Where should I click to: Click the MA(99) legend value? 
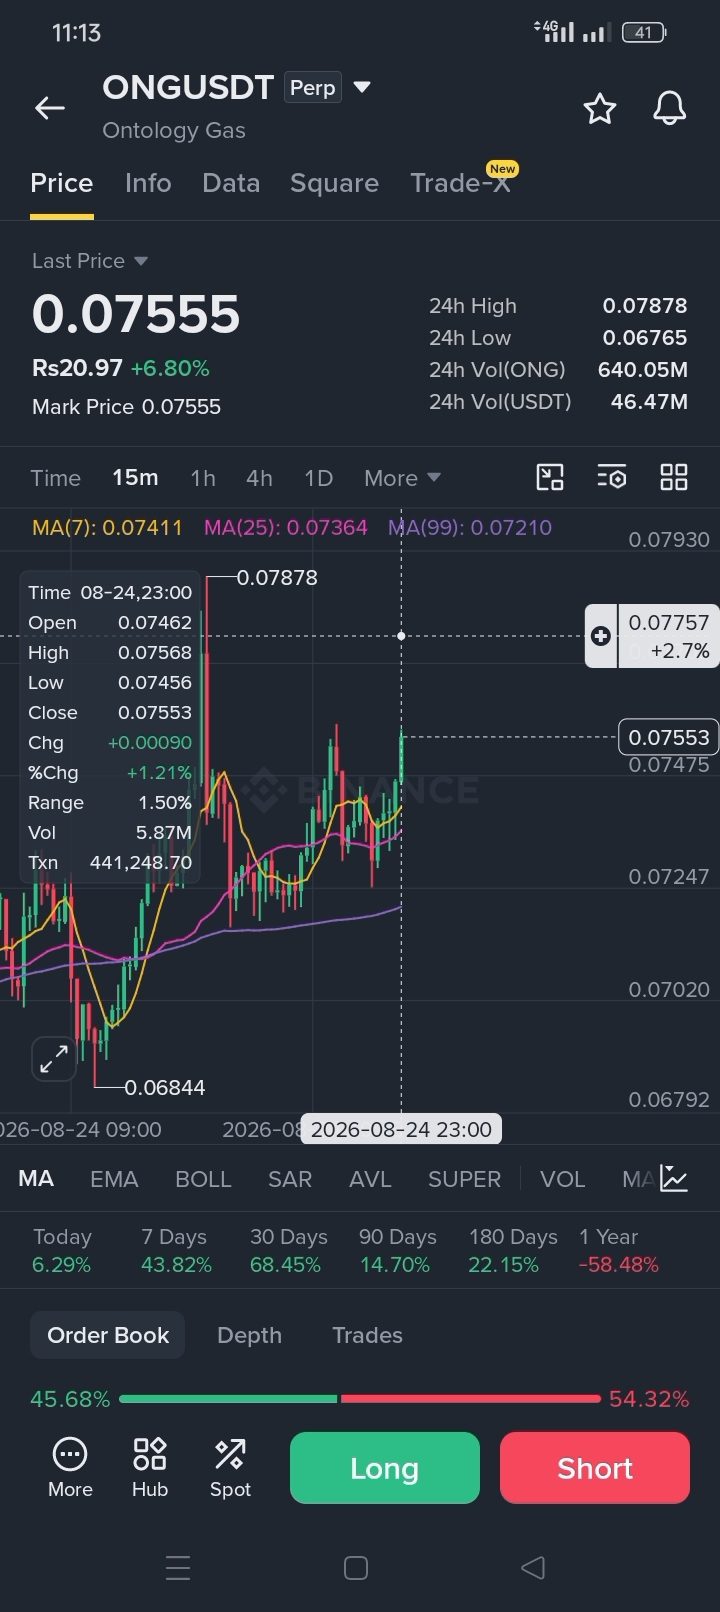pos(470,527)
